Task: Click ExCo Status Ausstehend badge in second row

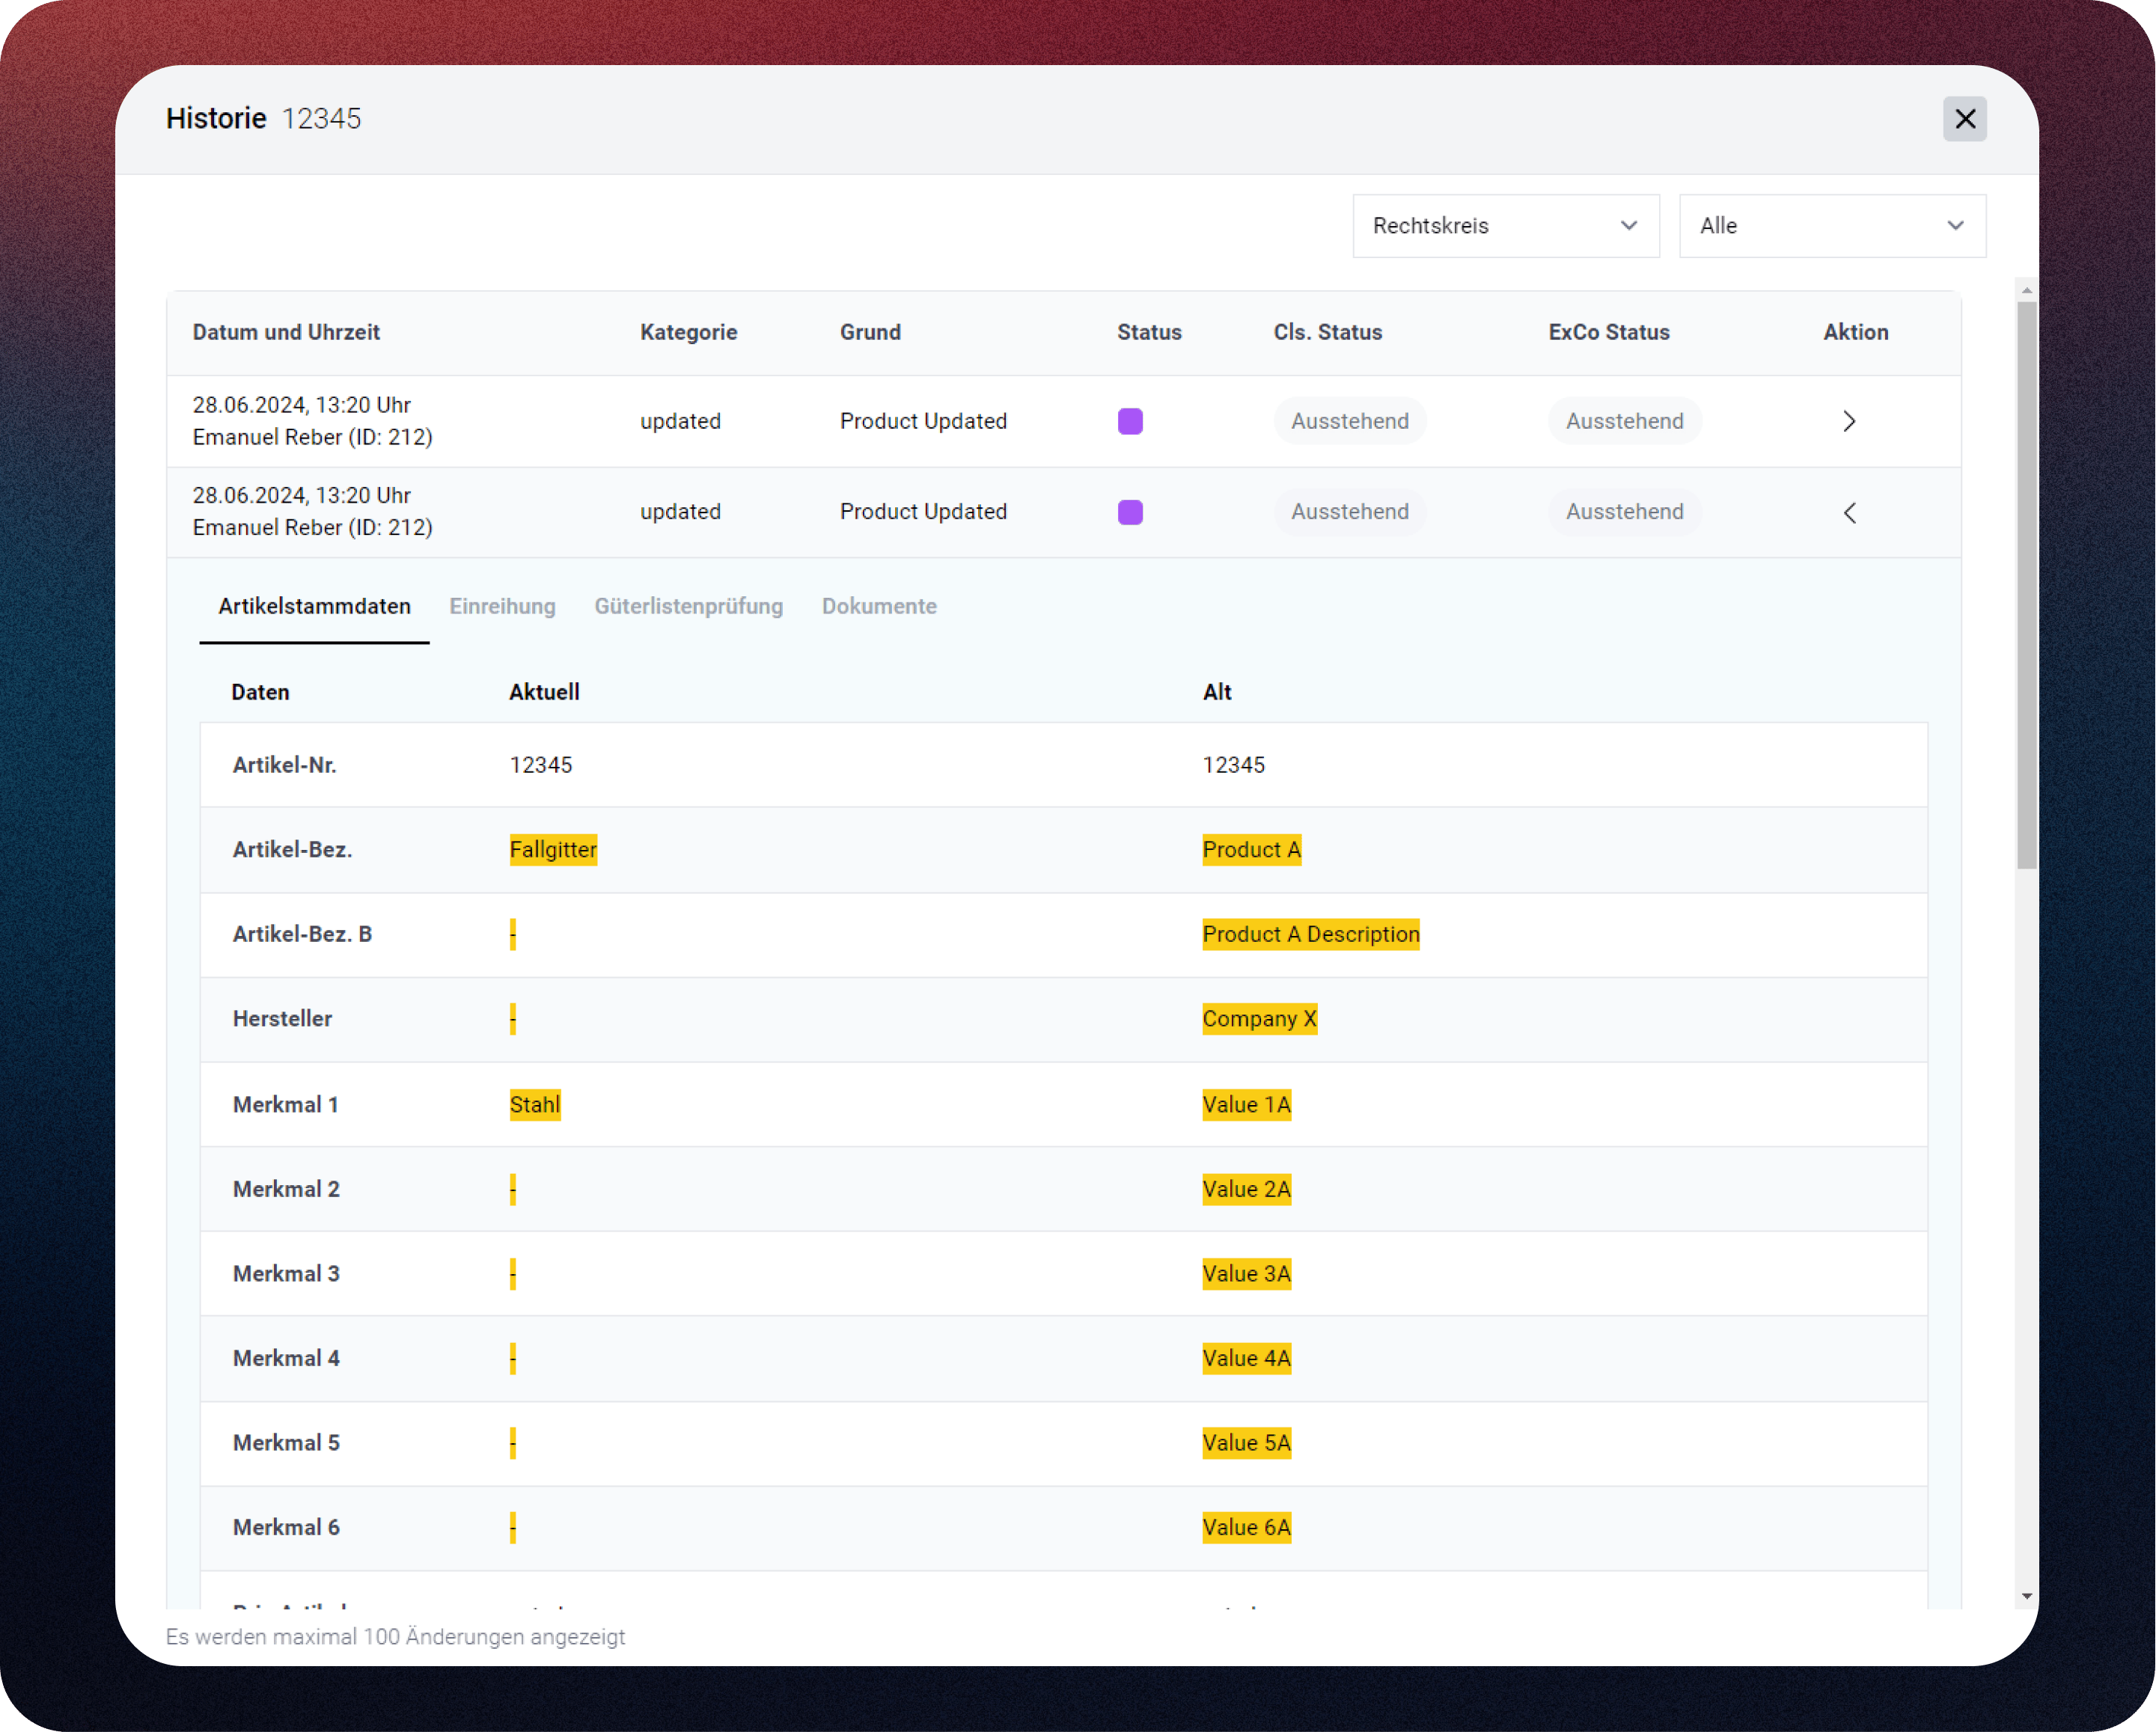Action: (1624, 512)
